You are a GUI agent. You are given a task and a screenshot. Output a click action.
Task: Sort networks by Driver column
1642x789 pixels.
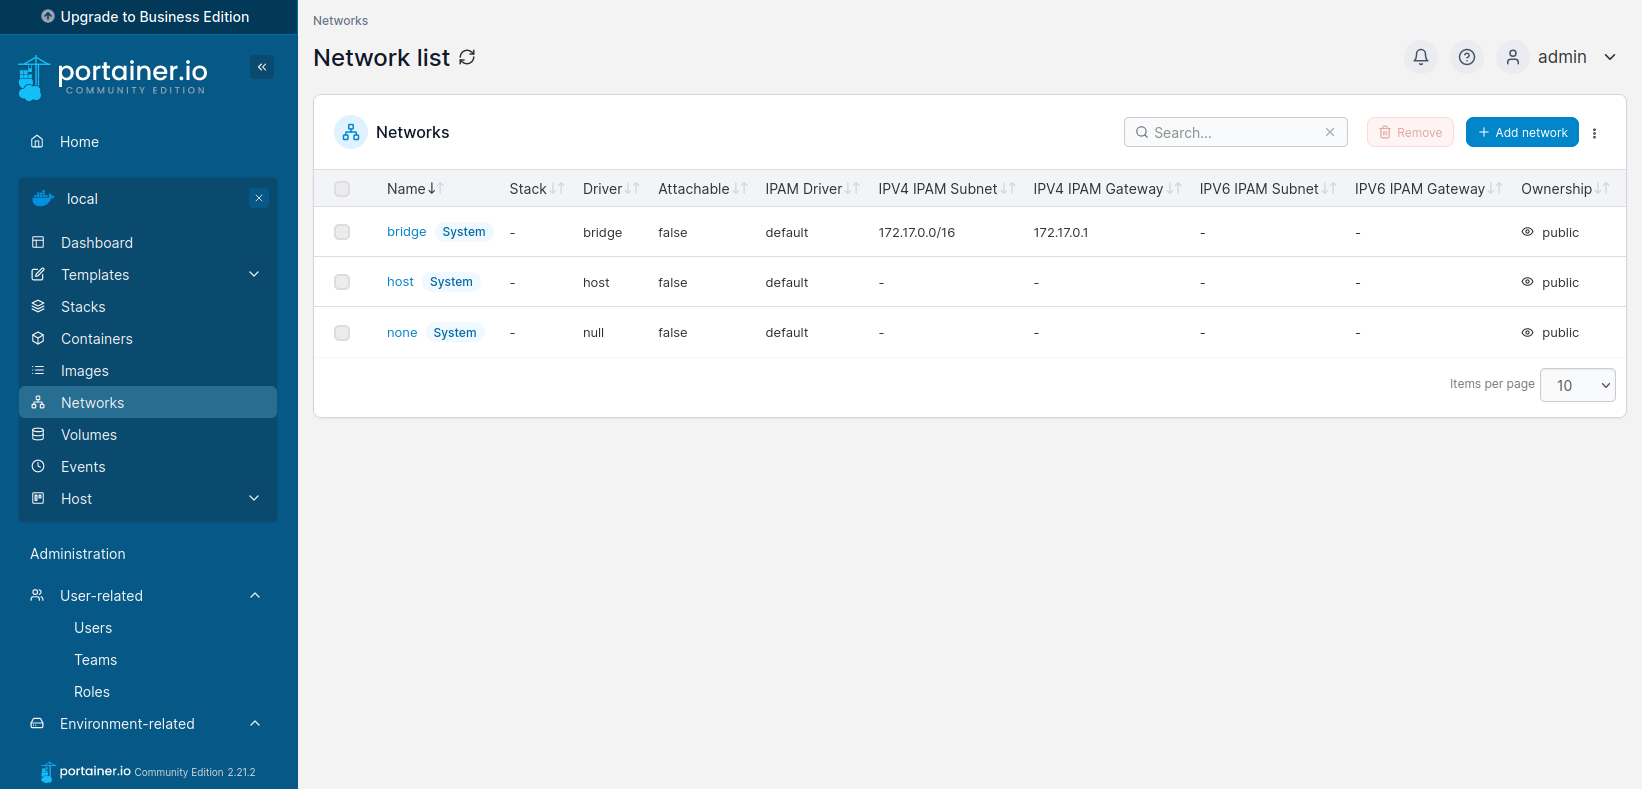pos(611,189)
